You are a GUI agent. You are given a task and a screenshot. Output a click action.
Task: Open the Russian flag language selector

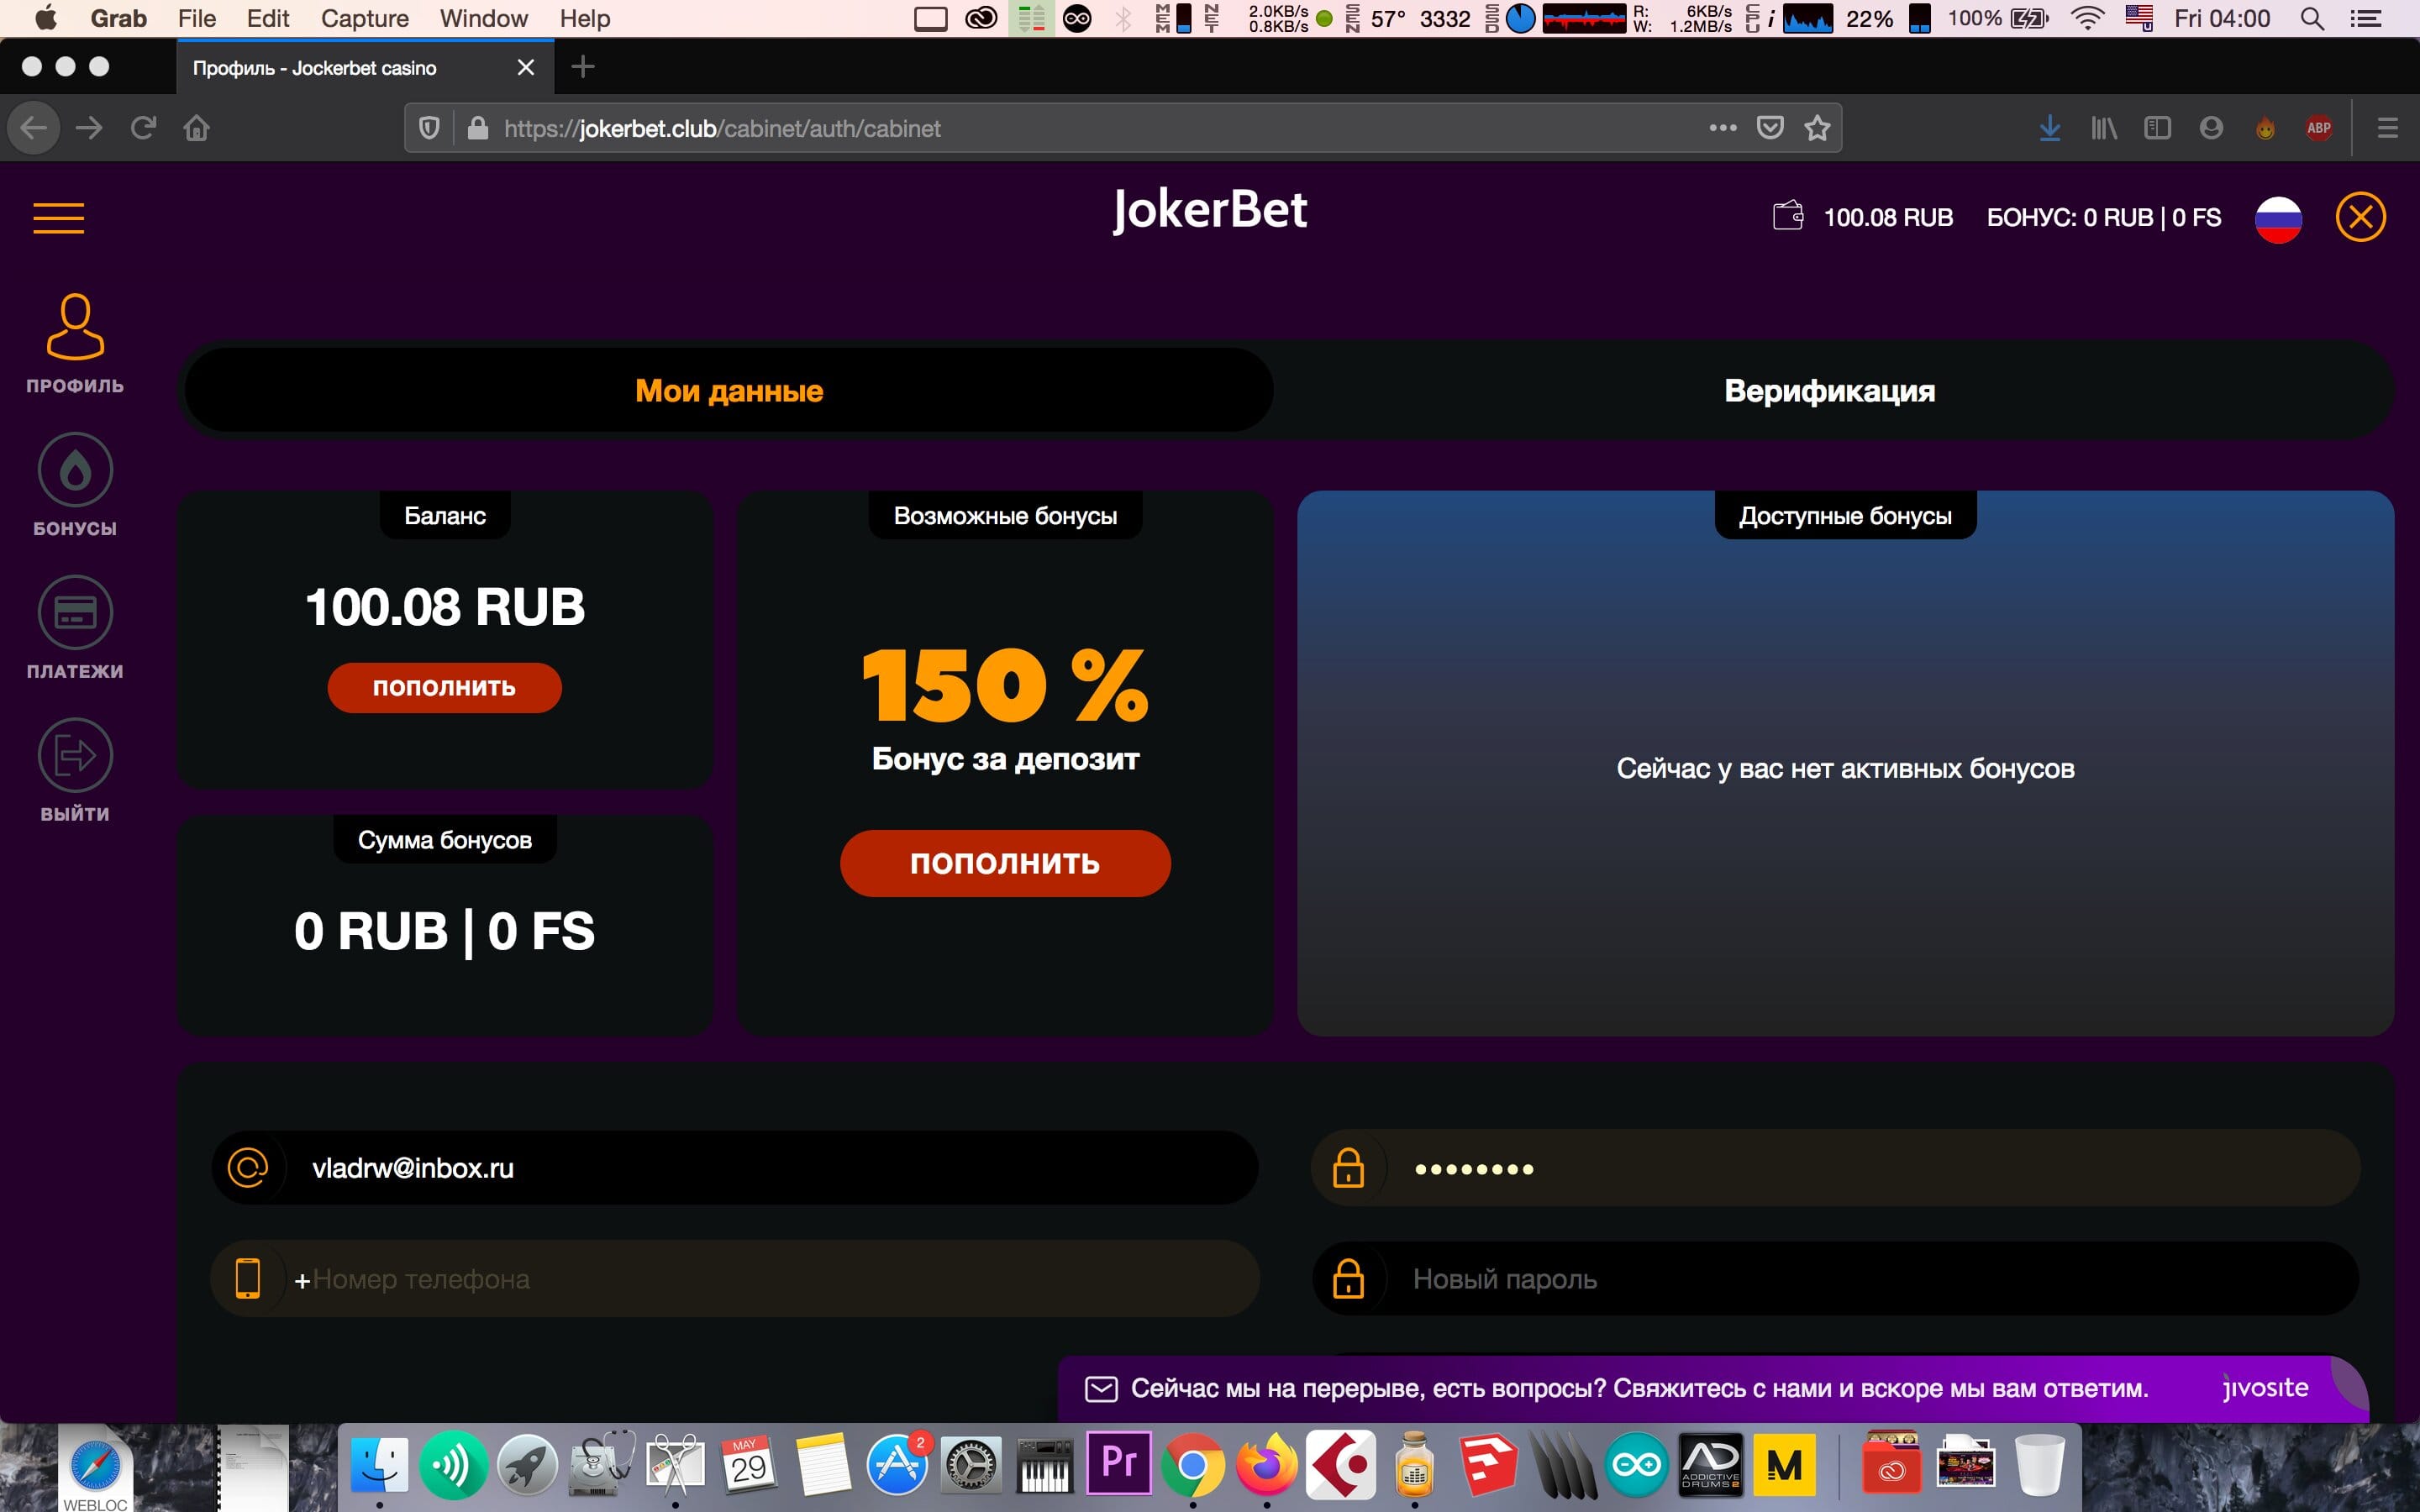[2278, 218]
